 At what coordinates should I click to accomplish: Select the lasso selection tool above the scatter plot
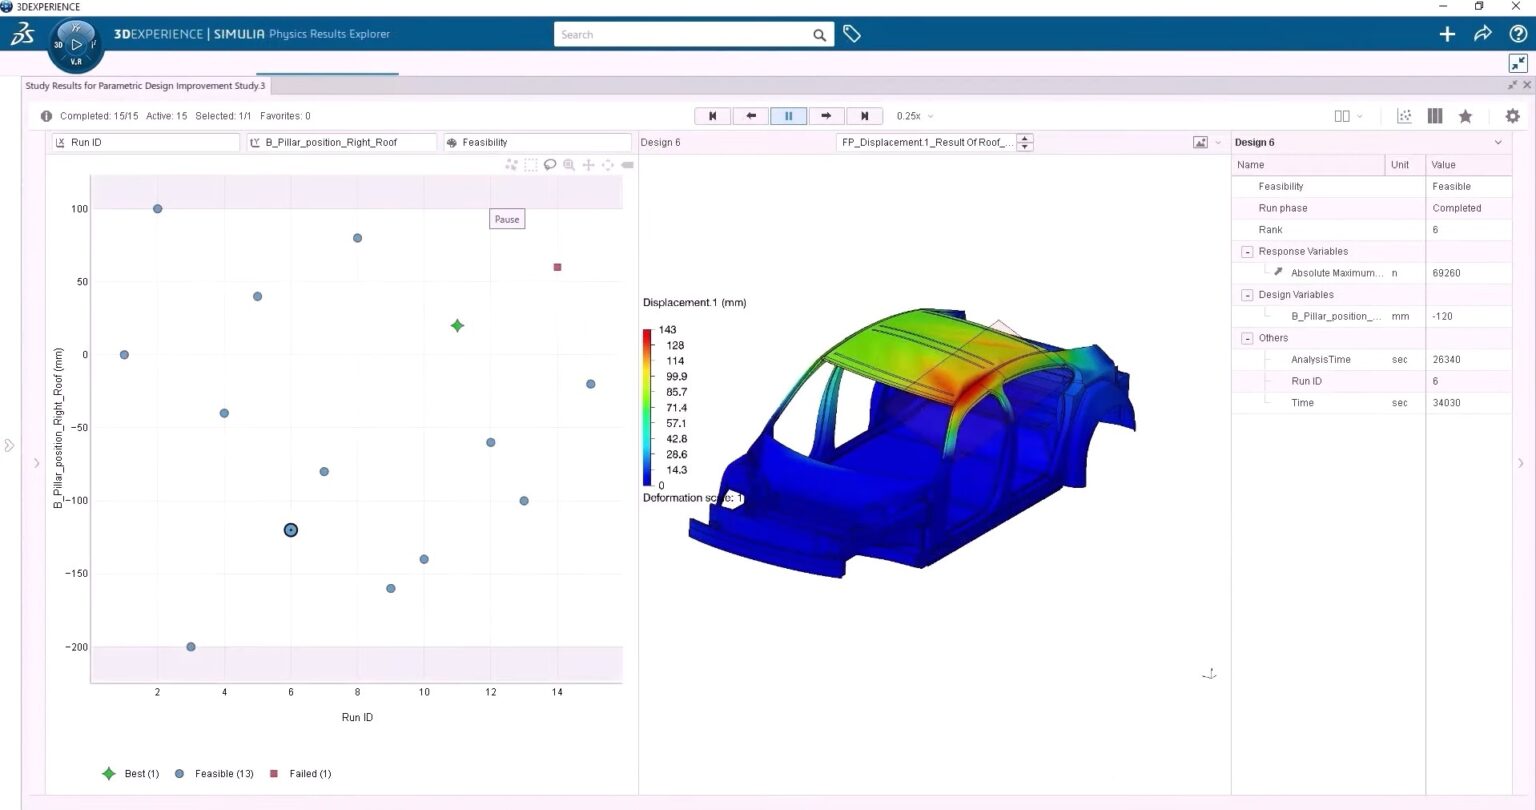pos(550,164)
